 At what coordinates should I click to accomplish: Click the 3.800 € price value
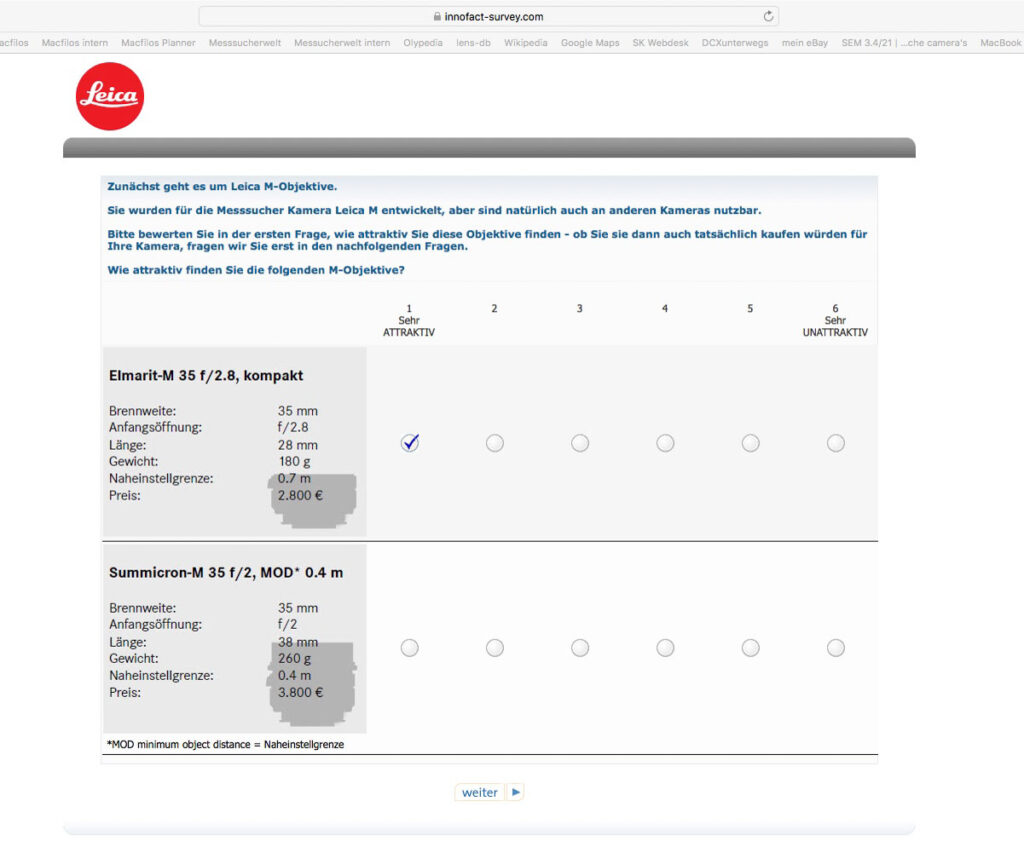pyautogui.click(x=300, y=692)
